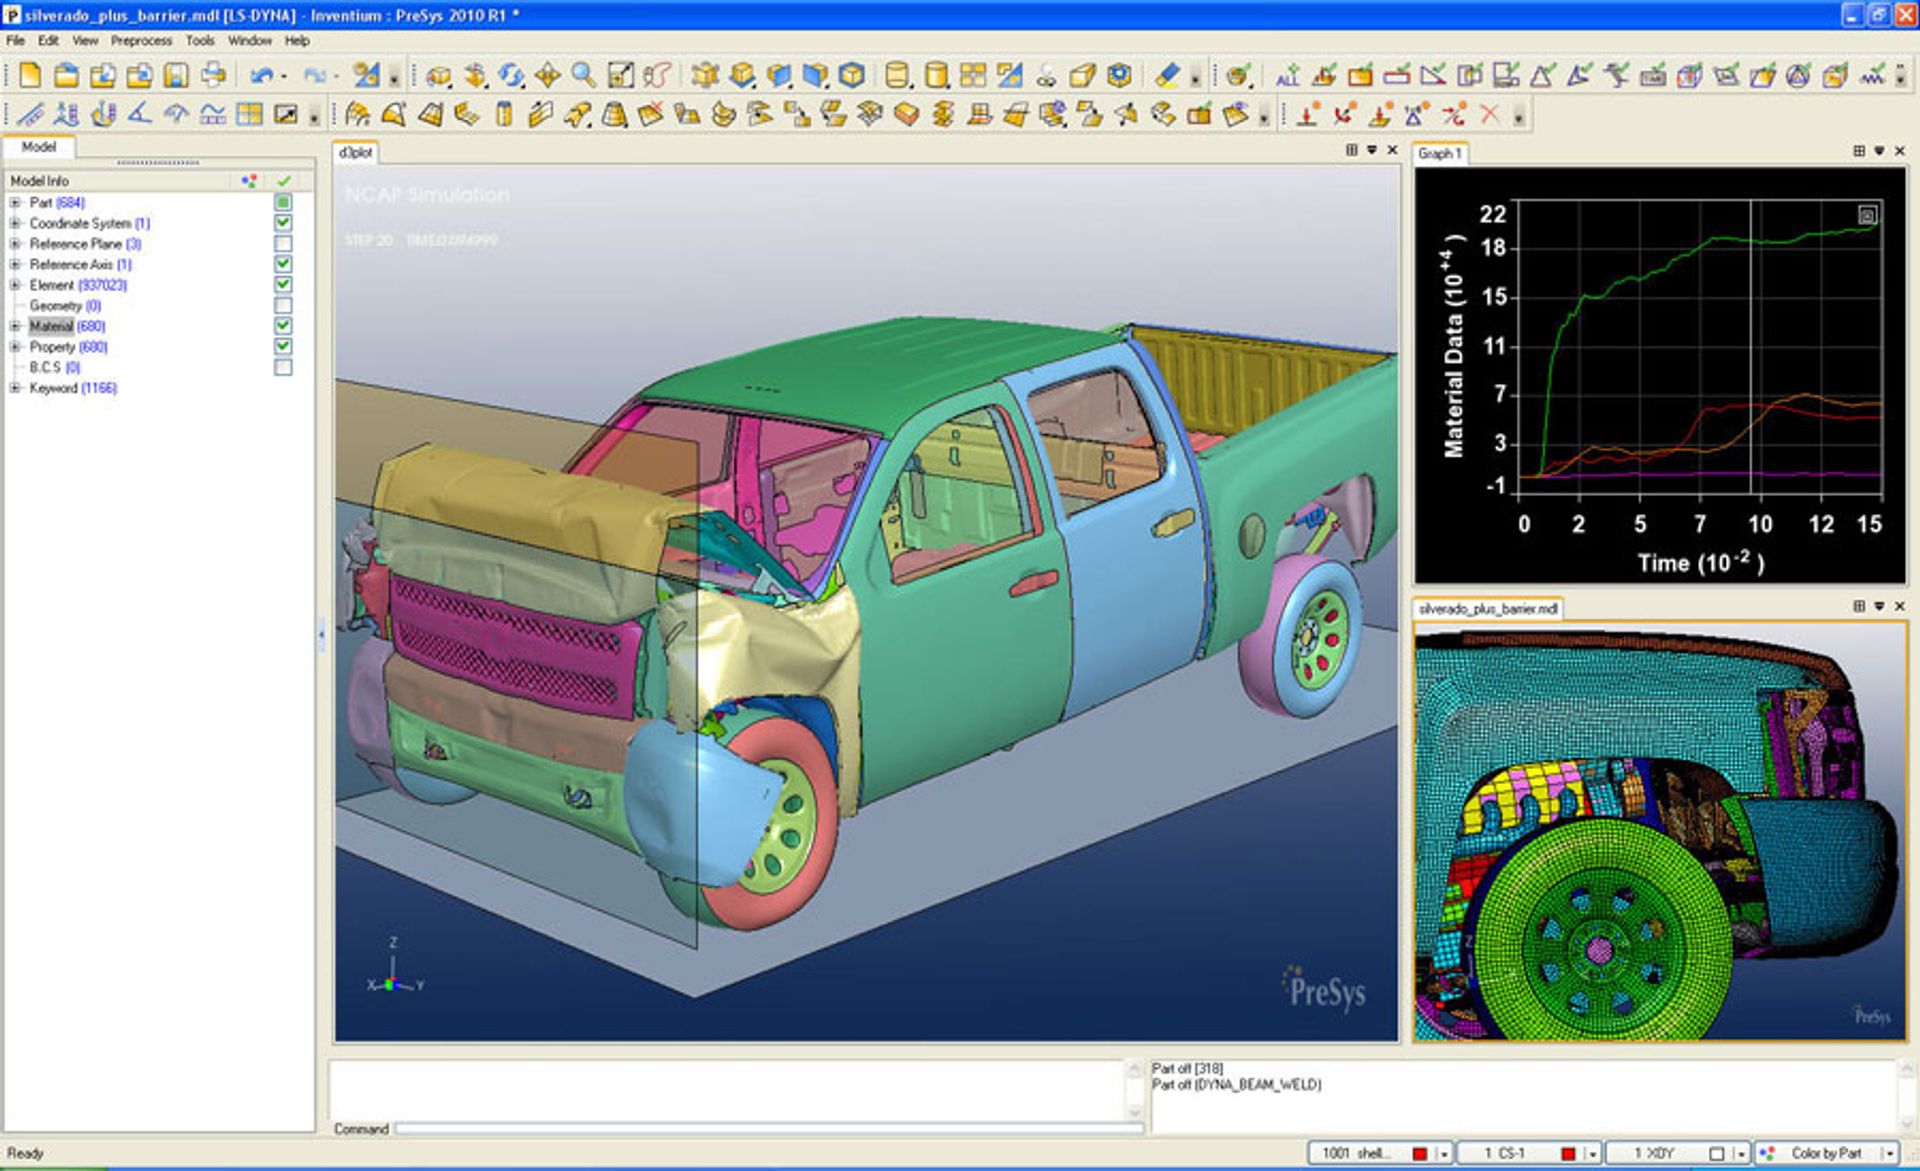This screenshot has width=1920, height=1171.
Task: Enable the Reference Plane checkbox
Action: pos(283,244)
